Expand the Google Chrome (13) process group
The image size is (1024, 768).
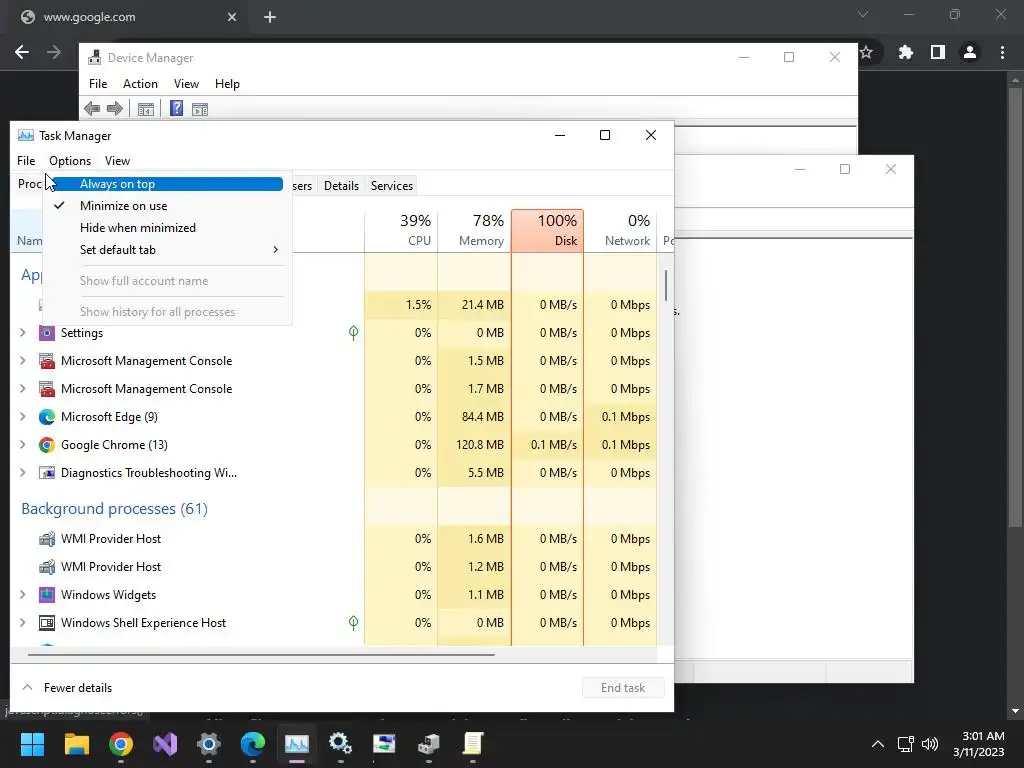(23, 445)
